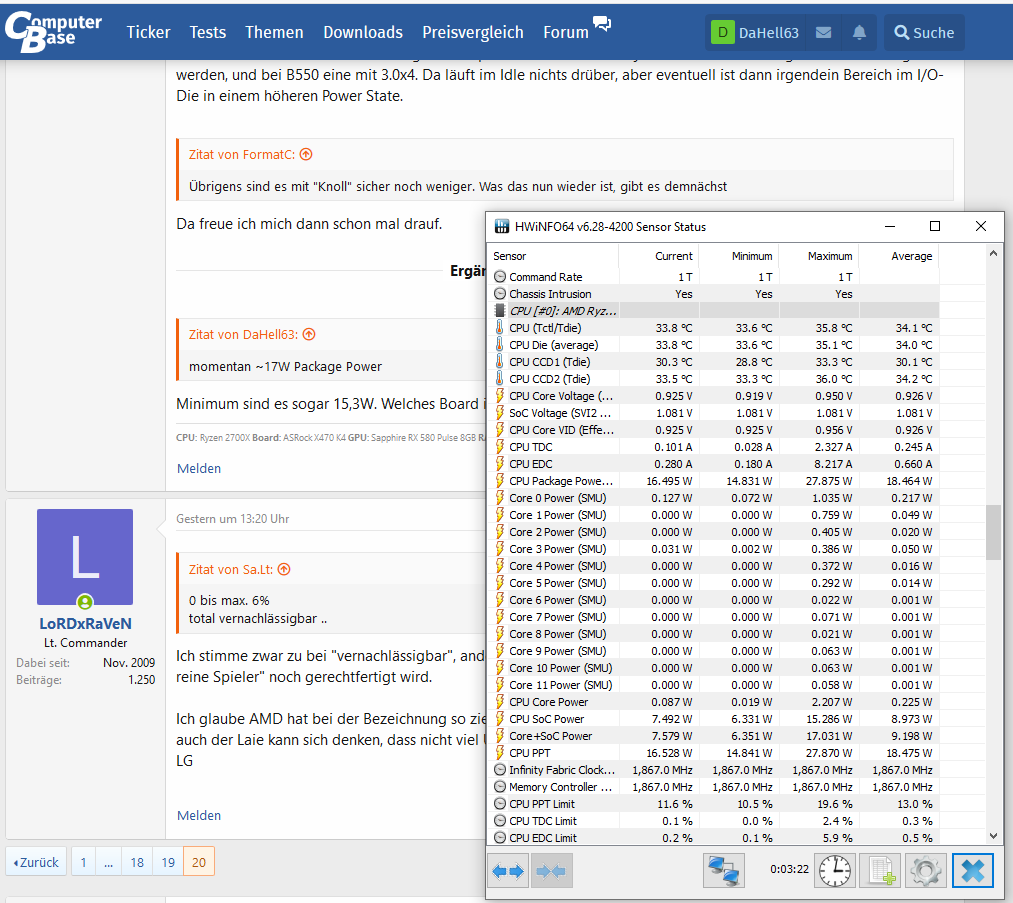Click Melden under LoRDxRaVeN's post
This screenshot has width=1013, height=903.
click(x=199, y=815)
